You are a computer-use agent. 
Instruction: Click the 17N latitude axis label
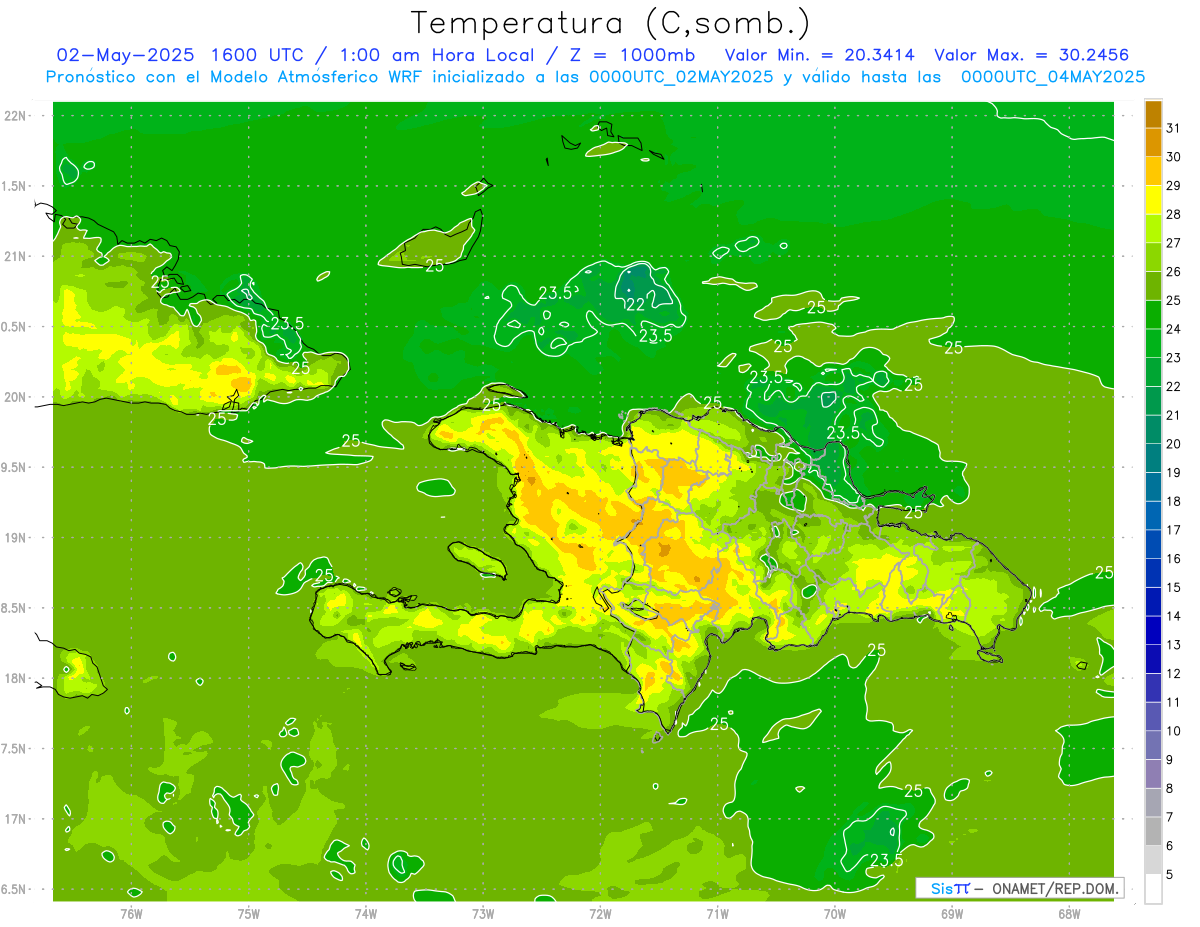pos(15,819)
